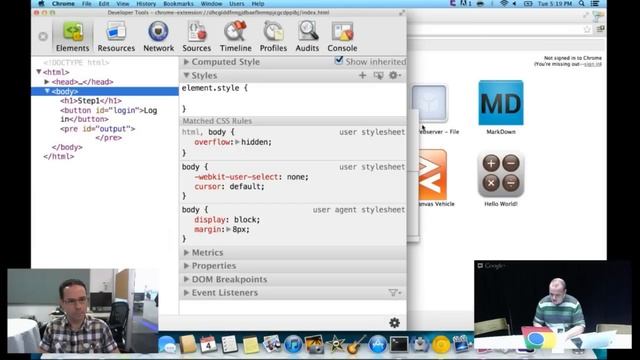Open the File menu
This screenshot has width=640, height=360.
pyautogui.click(x=87, y=4)
